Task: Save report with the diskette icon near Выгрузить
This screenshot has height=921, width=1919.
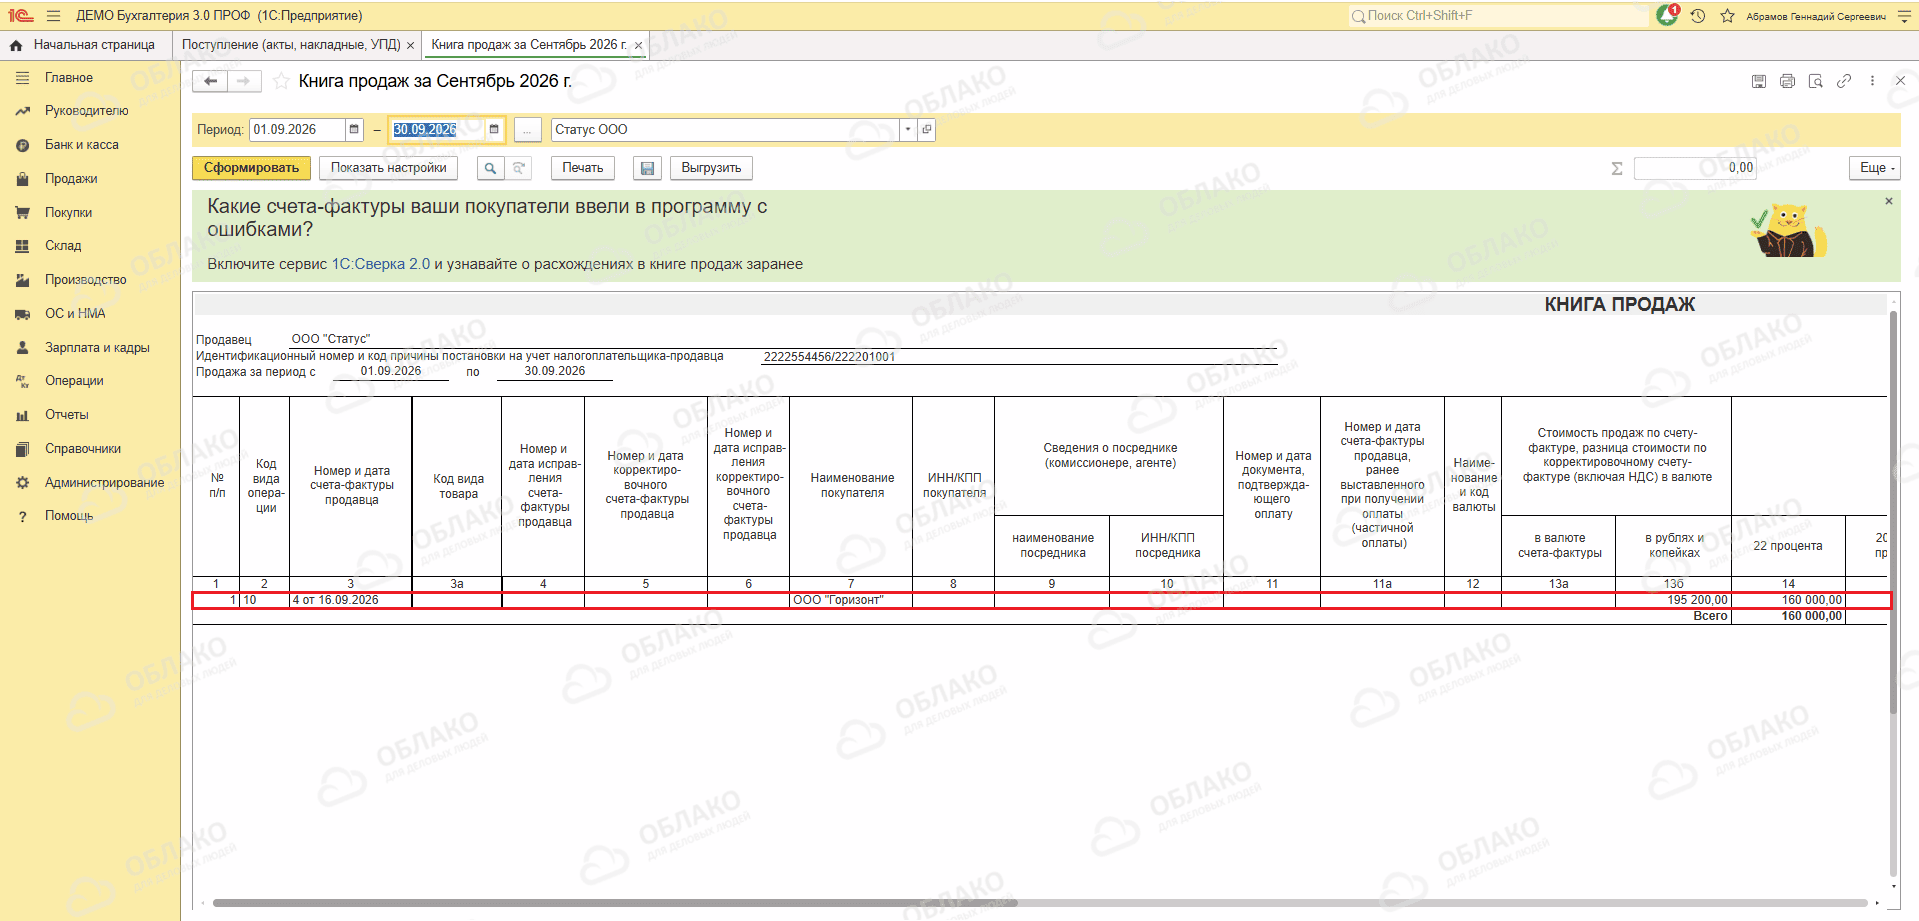Action: point(647,168)
